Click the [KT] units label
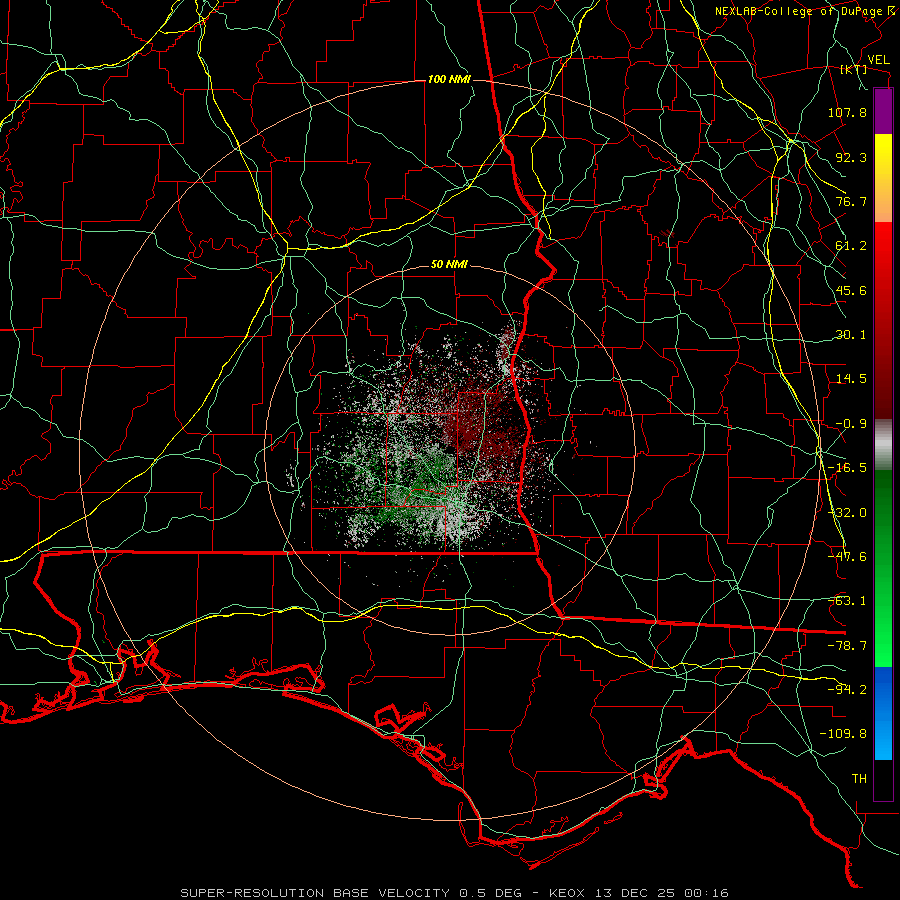Screen dimensions: 900x900 click(x=854, y=69)
